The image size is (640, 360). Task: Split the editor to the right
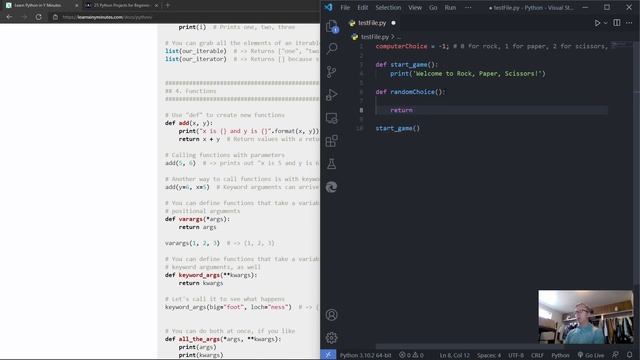pos(617,23)
